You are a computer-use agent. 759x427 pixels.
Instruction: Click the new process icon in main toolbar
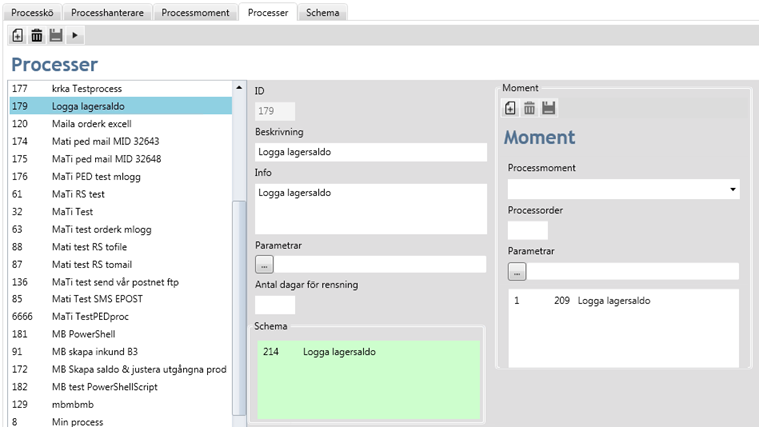(18, 35)
